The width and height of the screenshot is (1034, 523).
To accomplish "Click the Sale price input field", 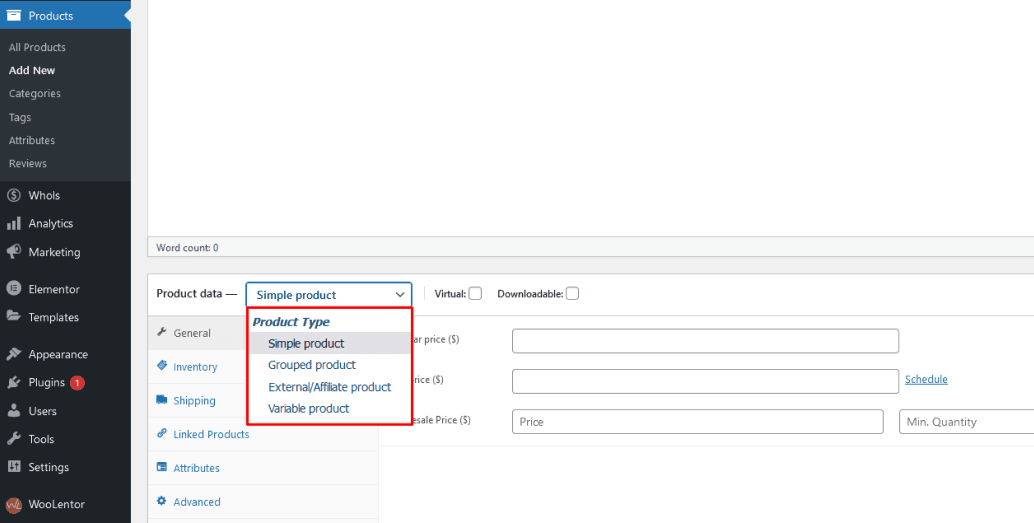I will click(x=705, y=381).
